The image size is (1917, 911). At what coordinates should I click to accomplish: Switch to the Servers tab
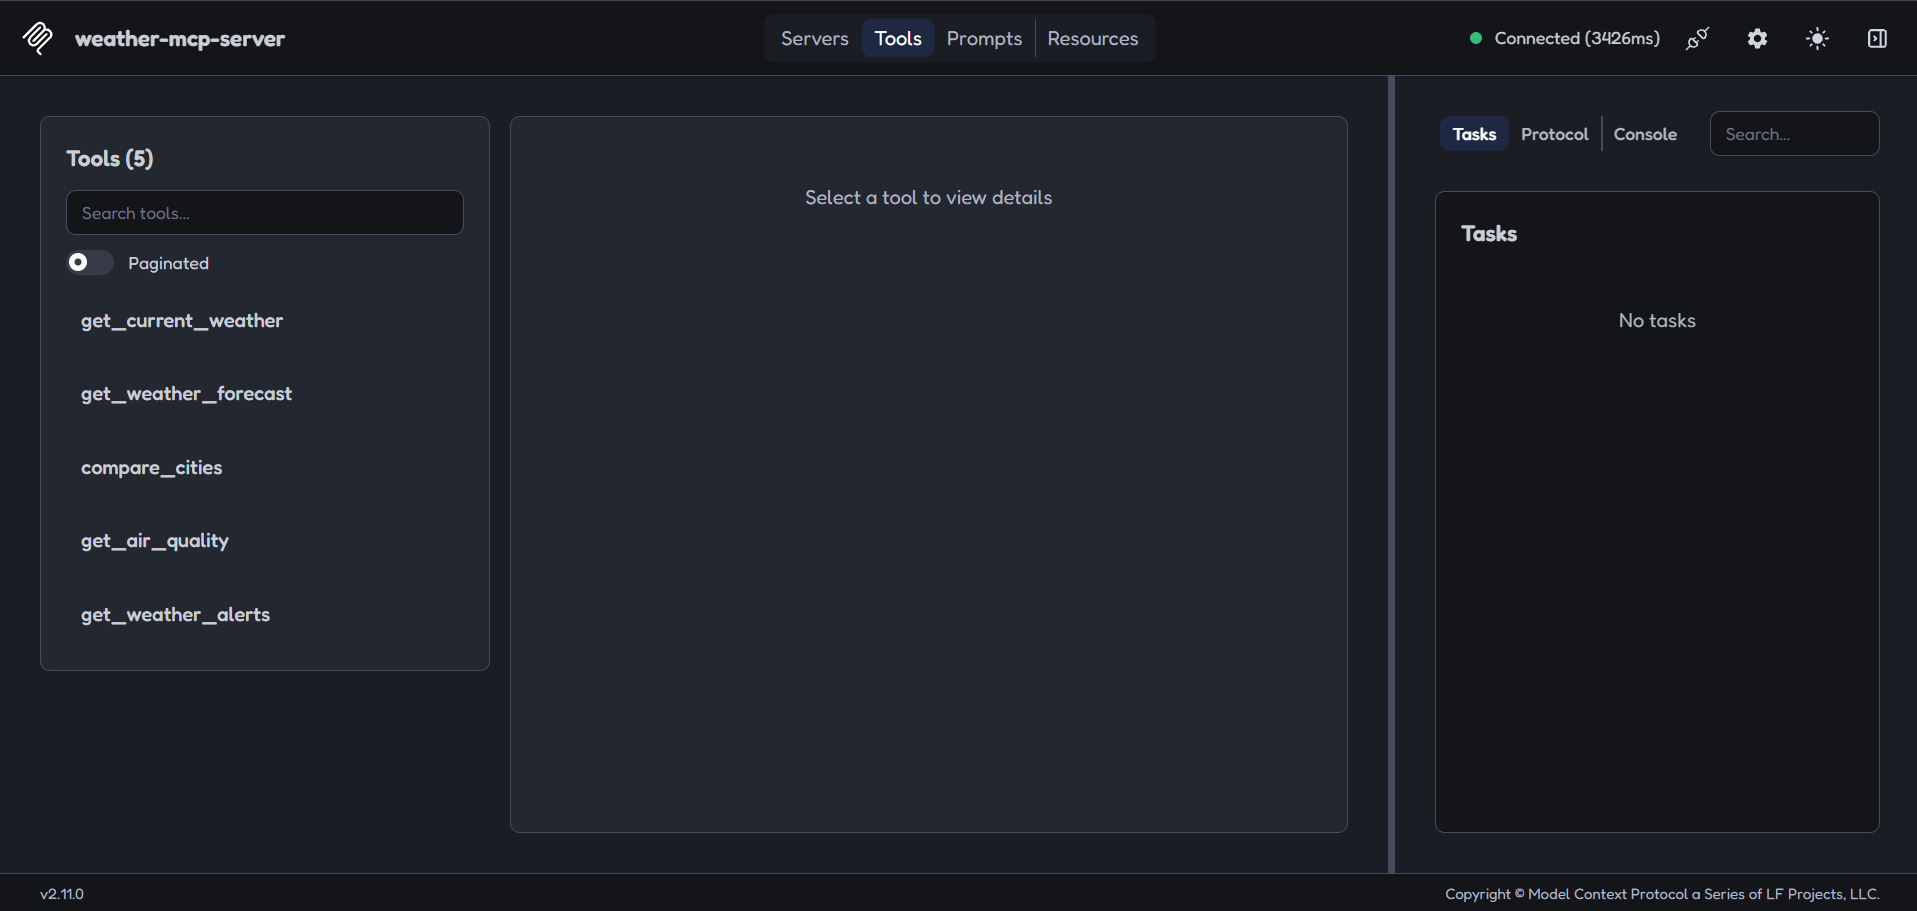(814, 38)
